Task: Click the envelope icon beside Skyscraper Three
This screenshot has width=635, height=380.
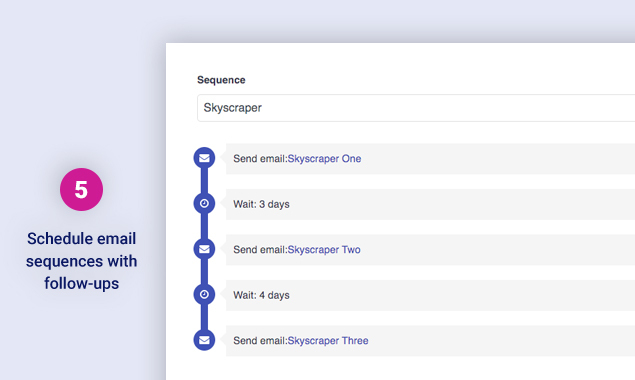Action: click(204, 340)
